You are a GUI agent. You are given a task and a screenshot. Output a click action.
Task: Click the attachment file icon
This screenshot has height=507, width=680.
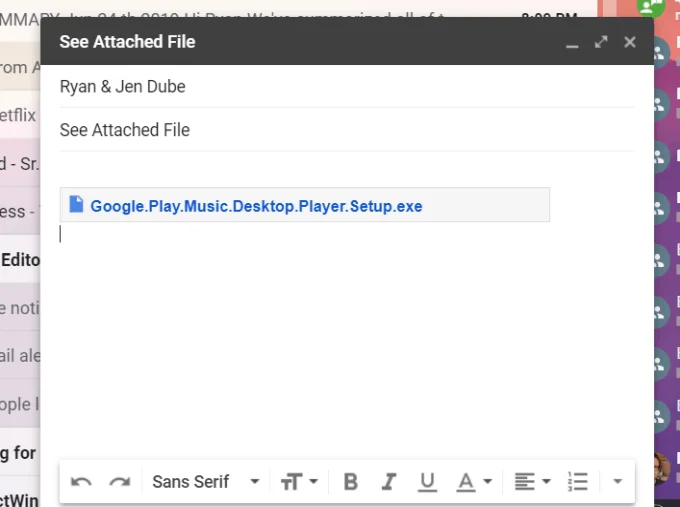76,204
